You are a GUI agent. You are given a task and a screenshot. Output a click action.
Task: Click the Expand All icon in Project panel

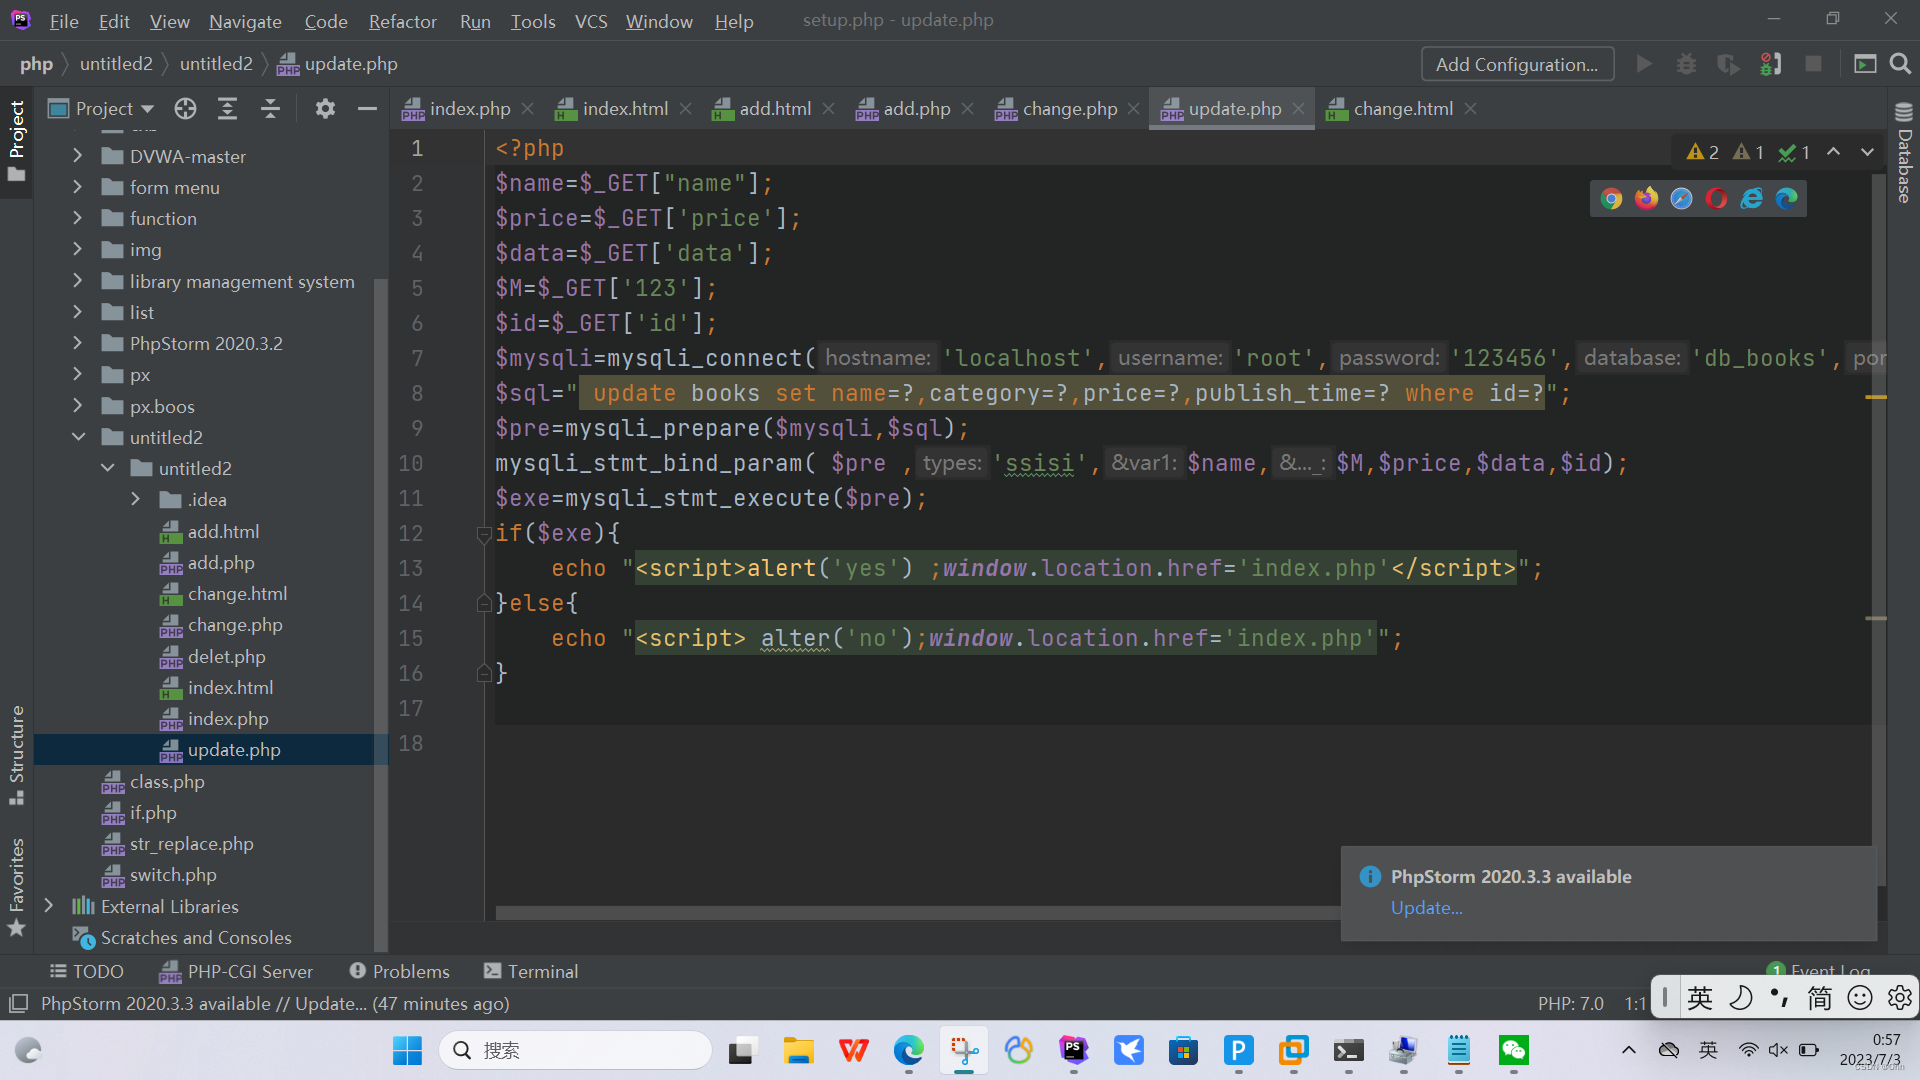(228, 109)
